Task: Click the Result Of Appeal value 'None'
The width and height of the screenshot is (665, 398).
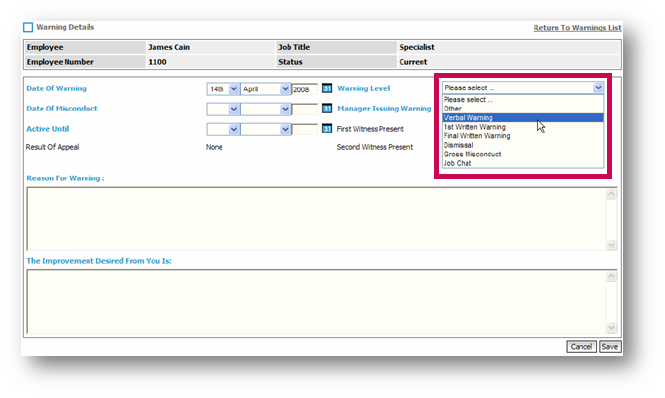Action: [x=214, y=147]
